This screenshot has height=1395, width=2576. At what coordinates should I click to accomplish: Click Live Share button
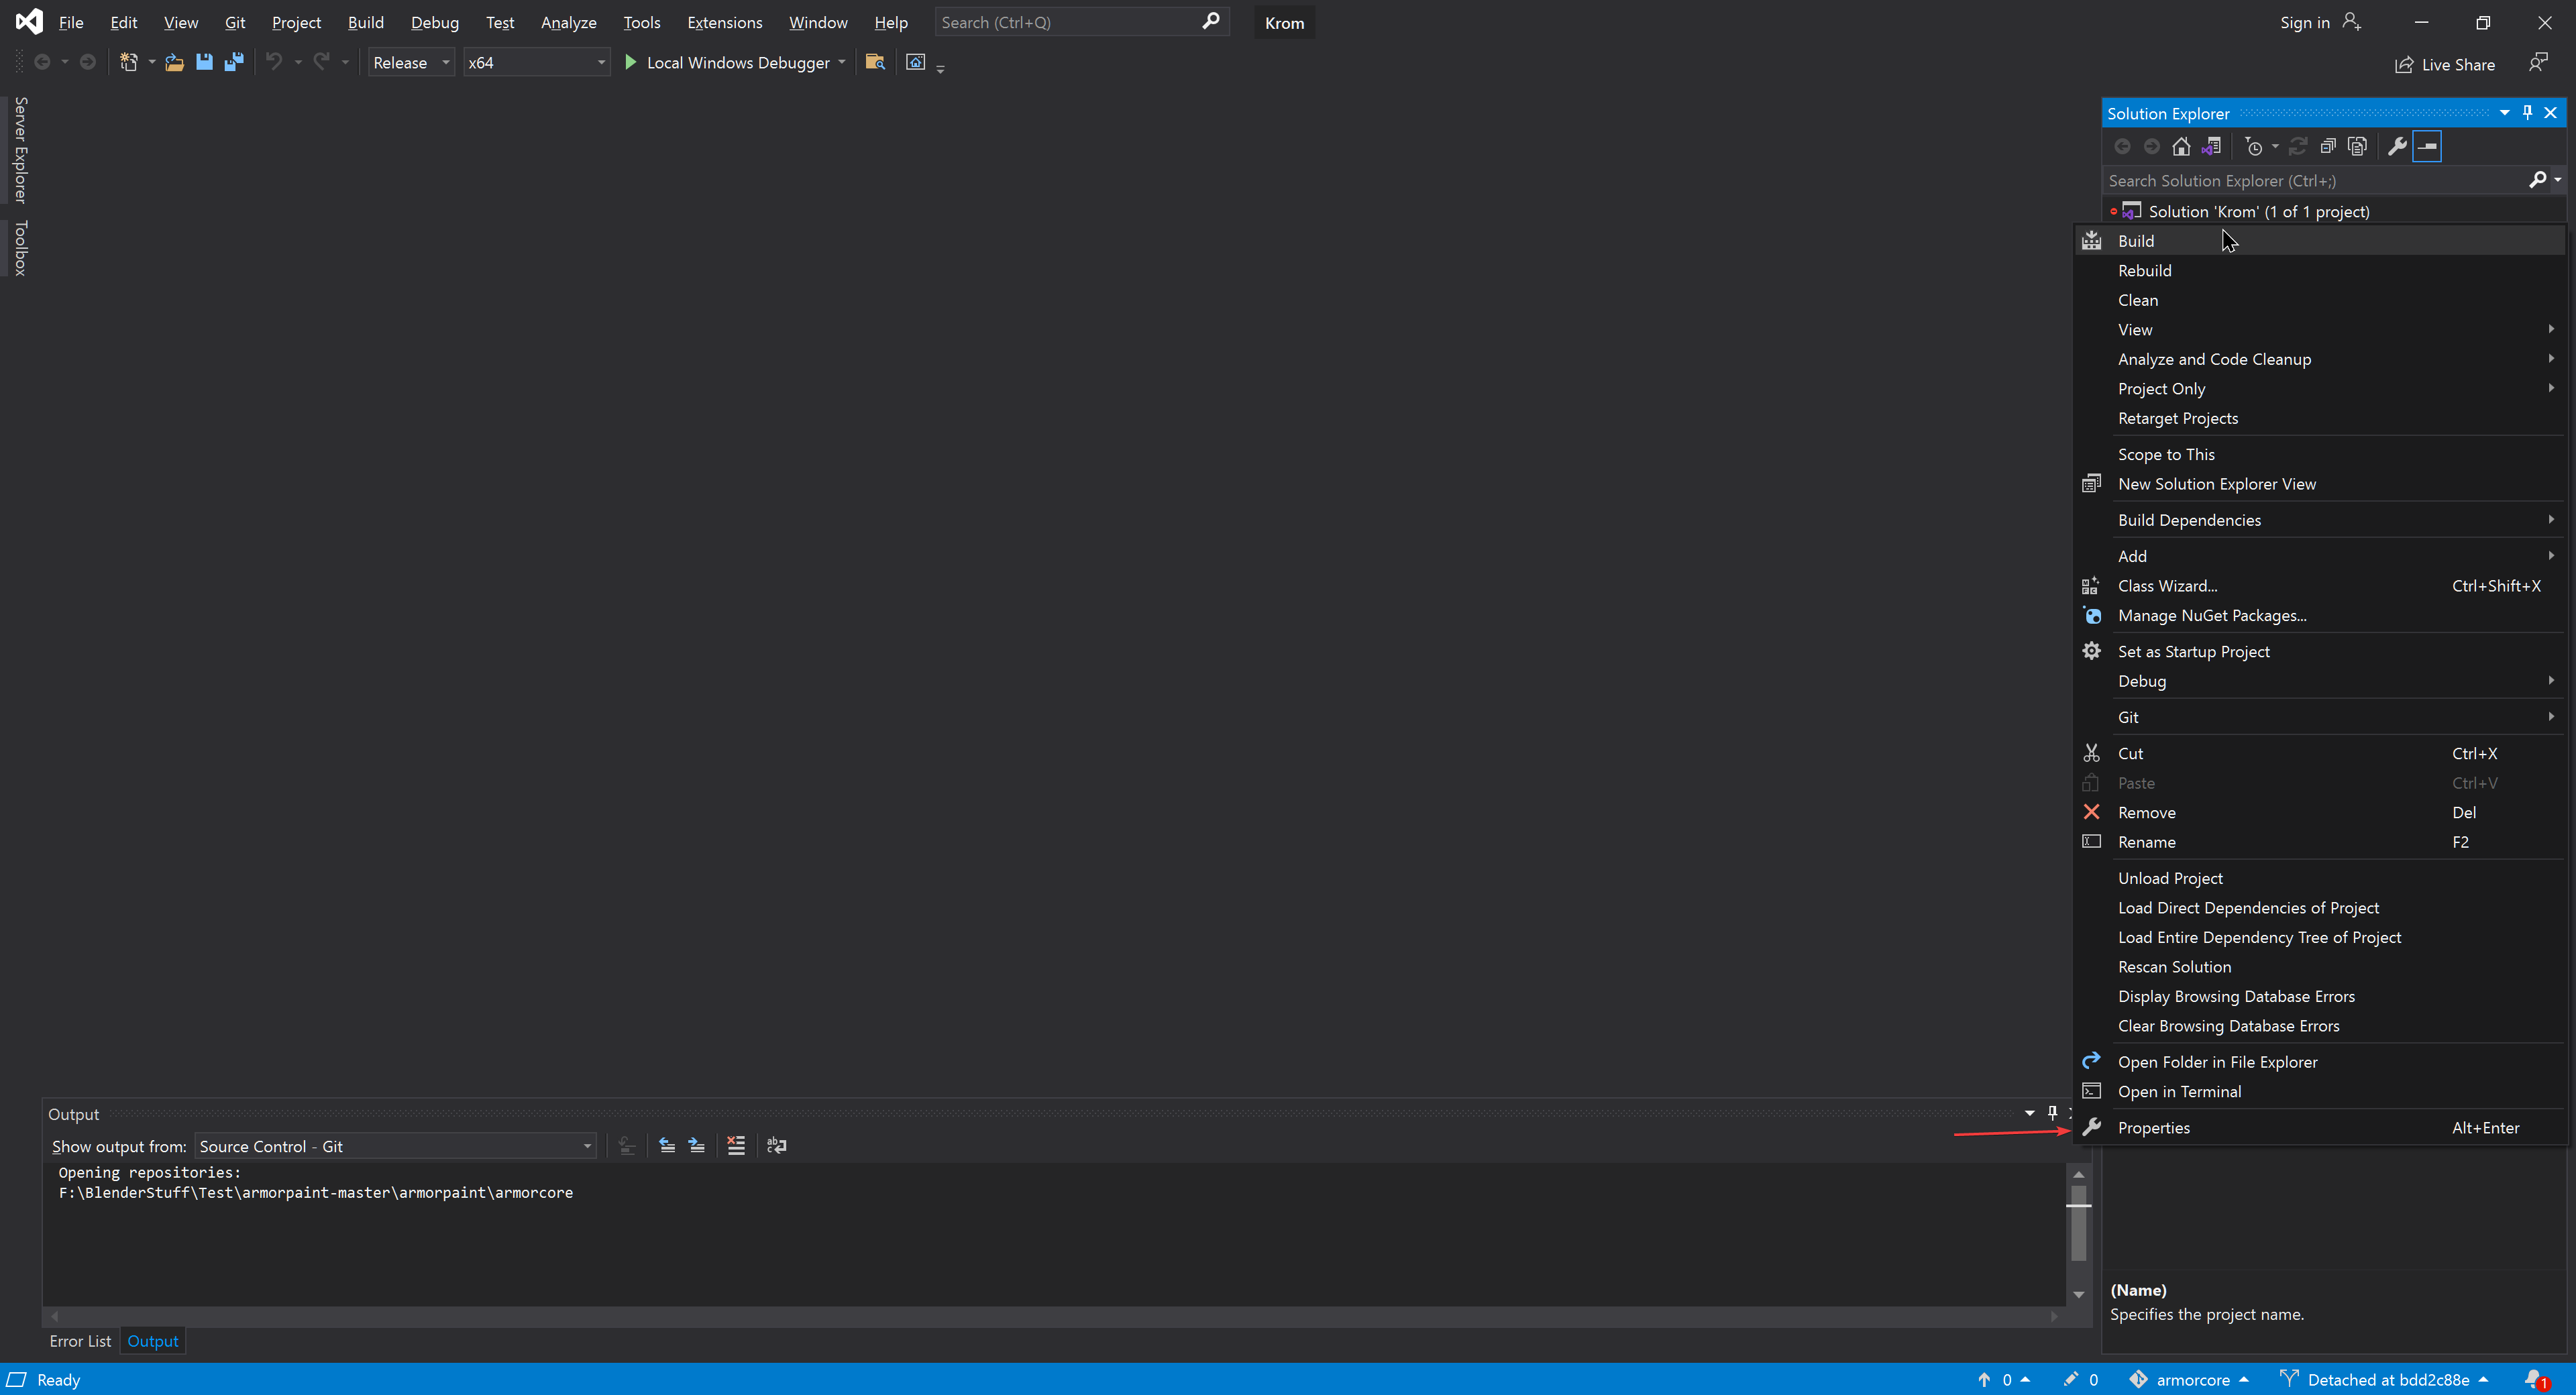pyautogui.click(x=2445, y=64)
